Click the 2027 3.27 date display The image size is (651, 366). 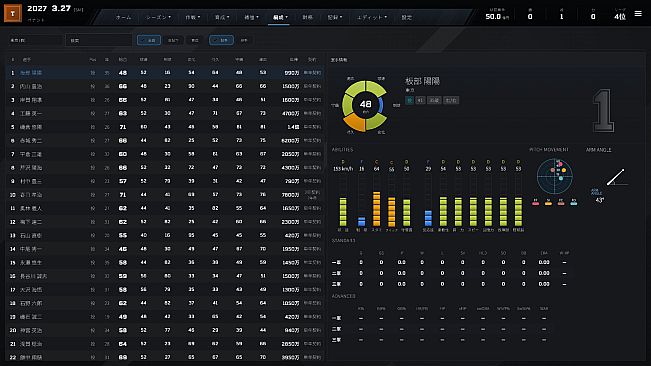[49, 9]
